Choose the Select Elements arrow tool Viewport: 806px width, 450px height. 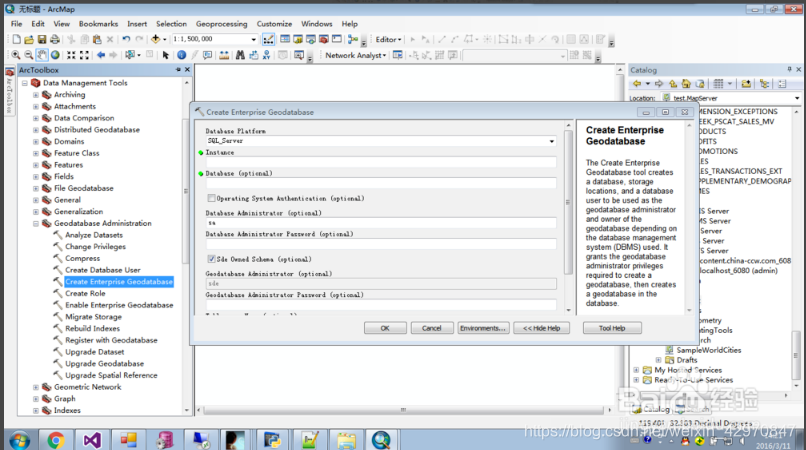(x=165, y=55)
